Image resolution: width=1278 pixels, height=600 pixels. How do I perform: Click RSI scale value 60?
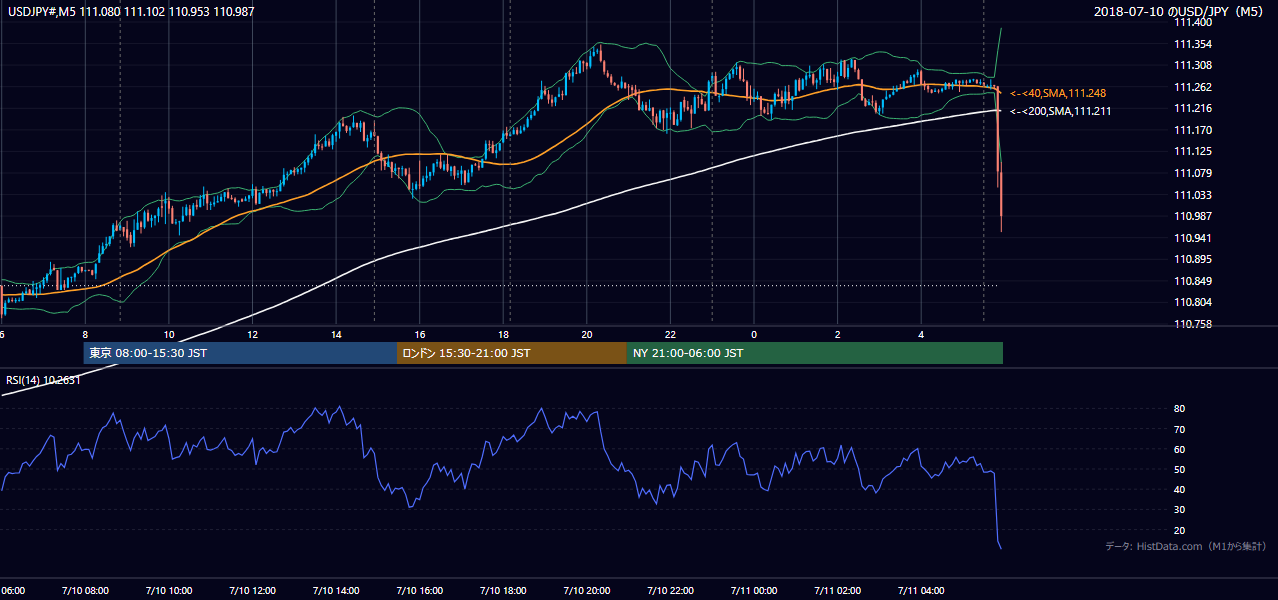coord(1179,449)
